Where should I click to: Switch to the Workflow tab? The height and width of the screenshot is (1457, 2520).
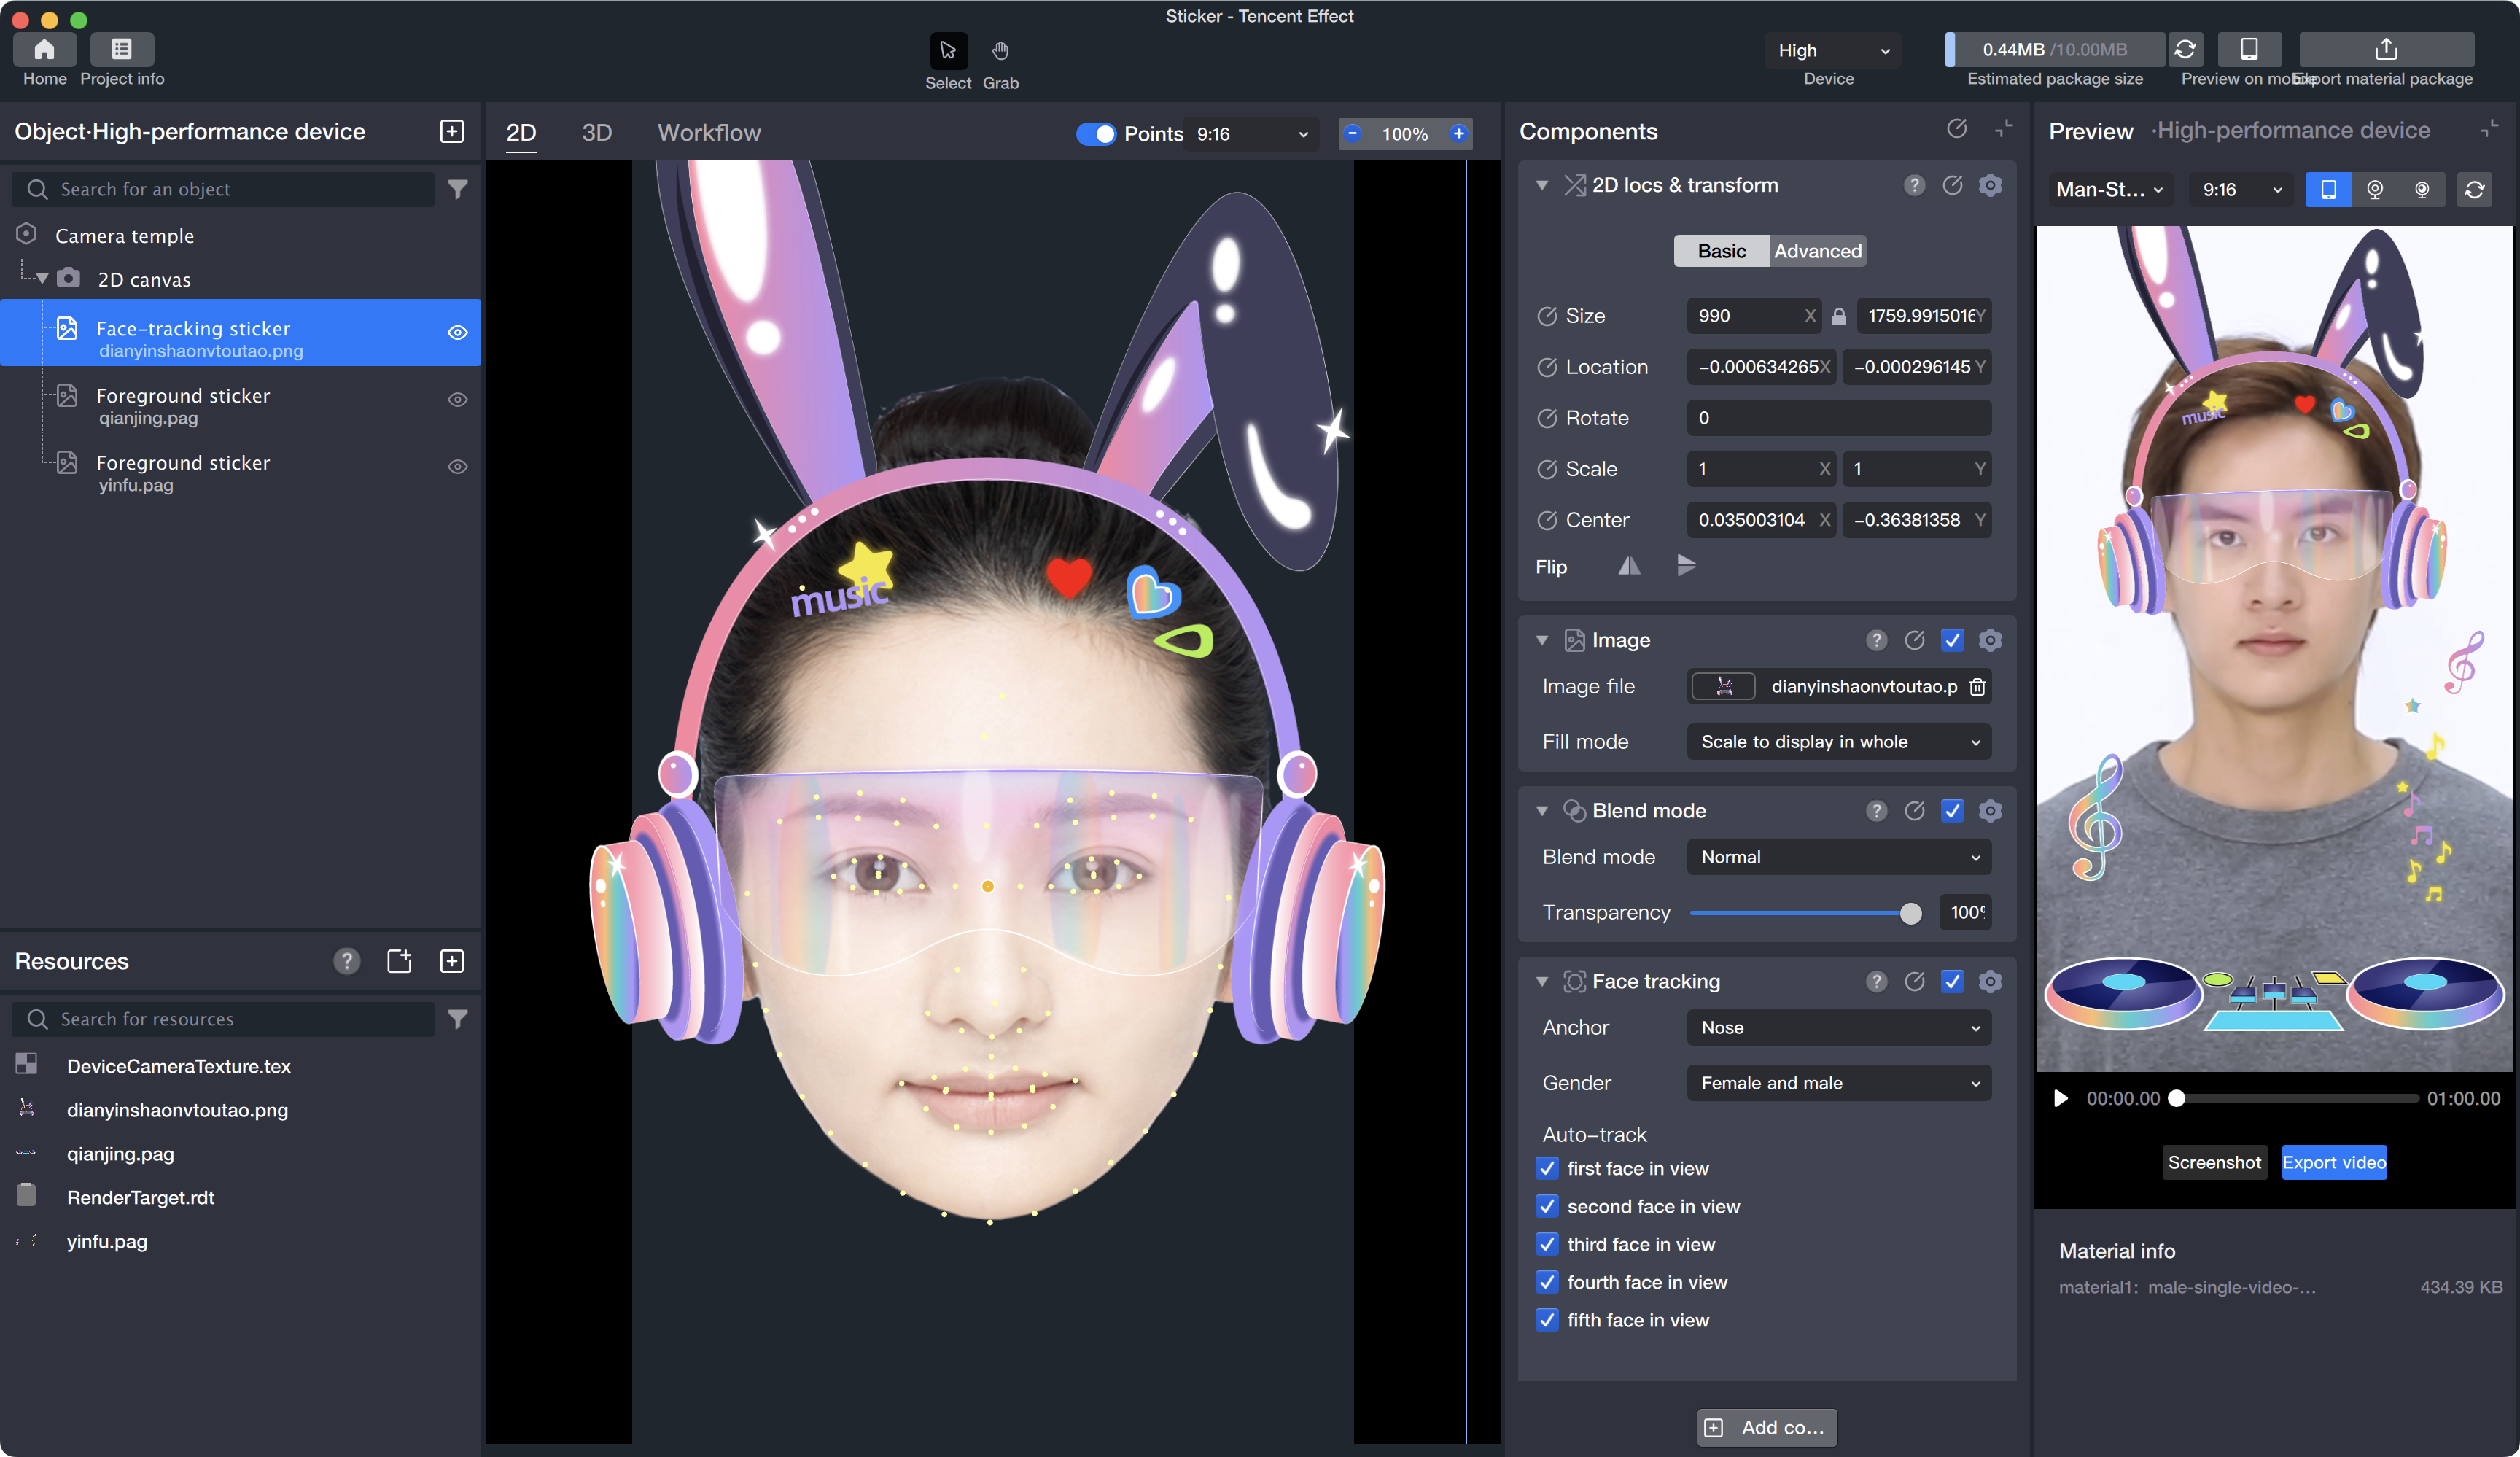tap(709, 133)
